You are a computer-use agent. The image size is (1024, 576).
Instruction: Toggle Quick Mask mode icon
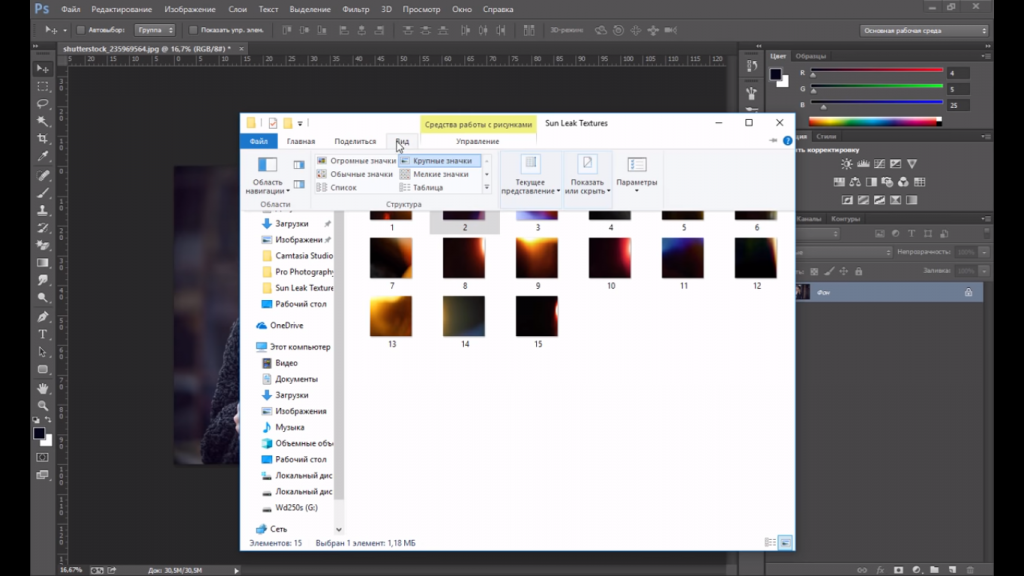click(42, 458)
